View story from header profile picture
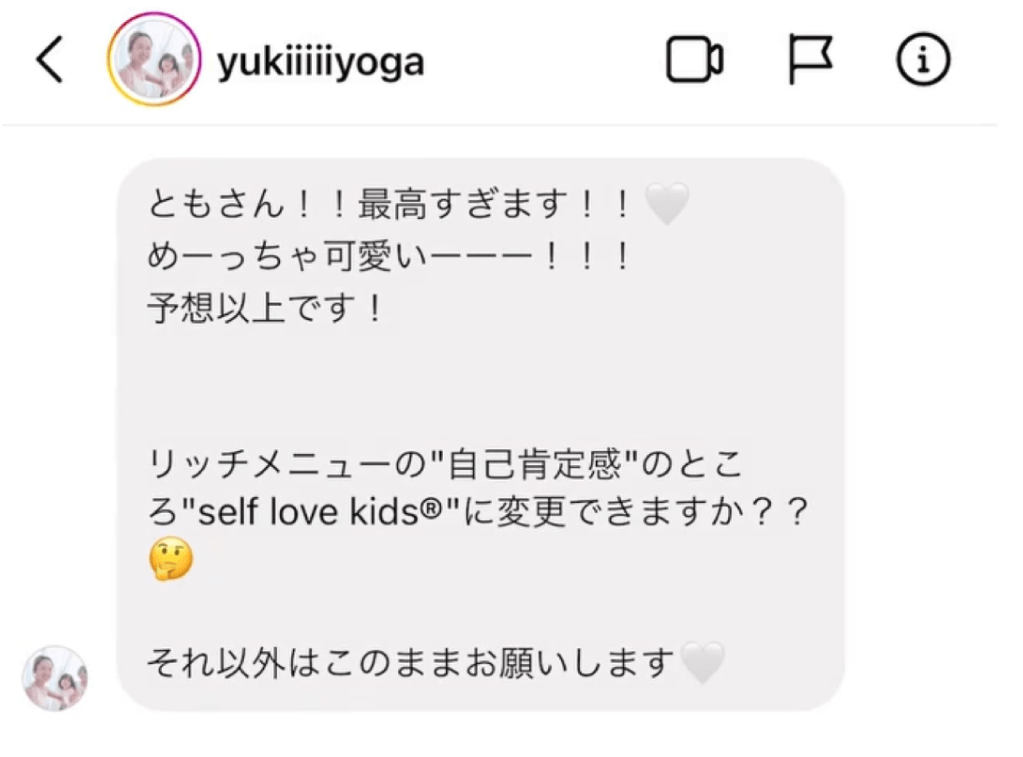 coord(155,59)
